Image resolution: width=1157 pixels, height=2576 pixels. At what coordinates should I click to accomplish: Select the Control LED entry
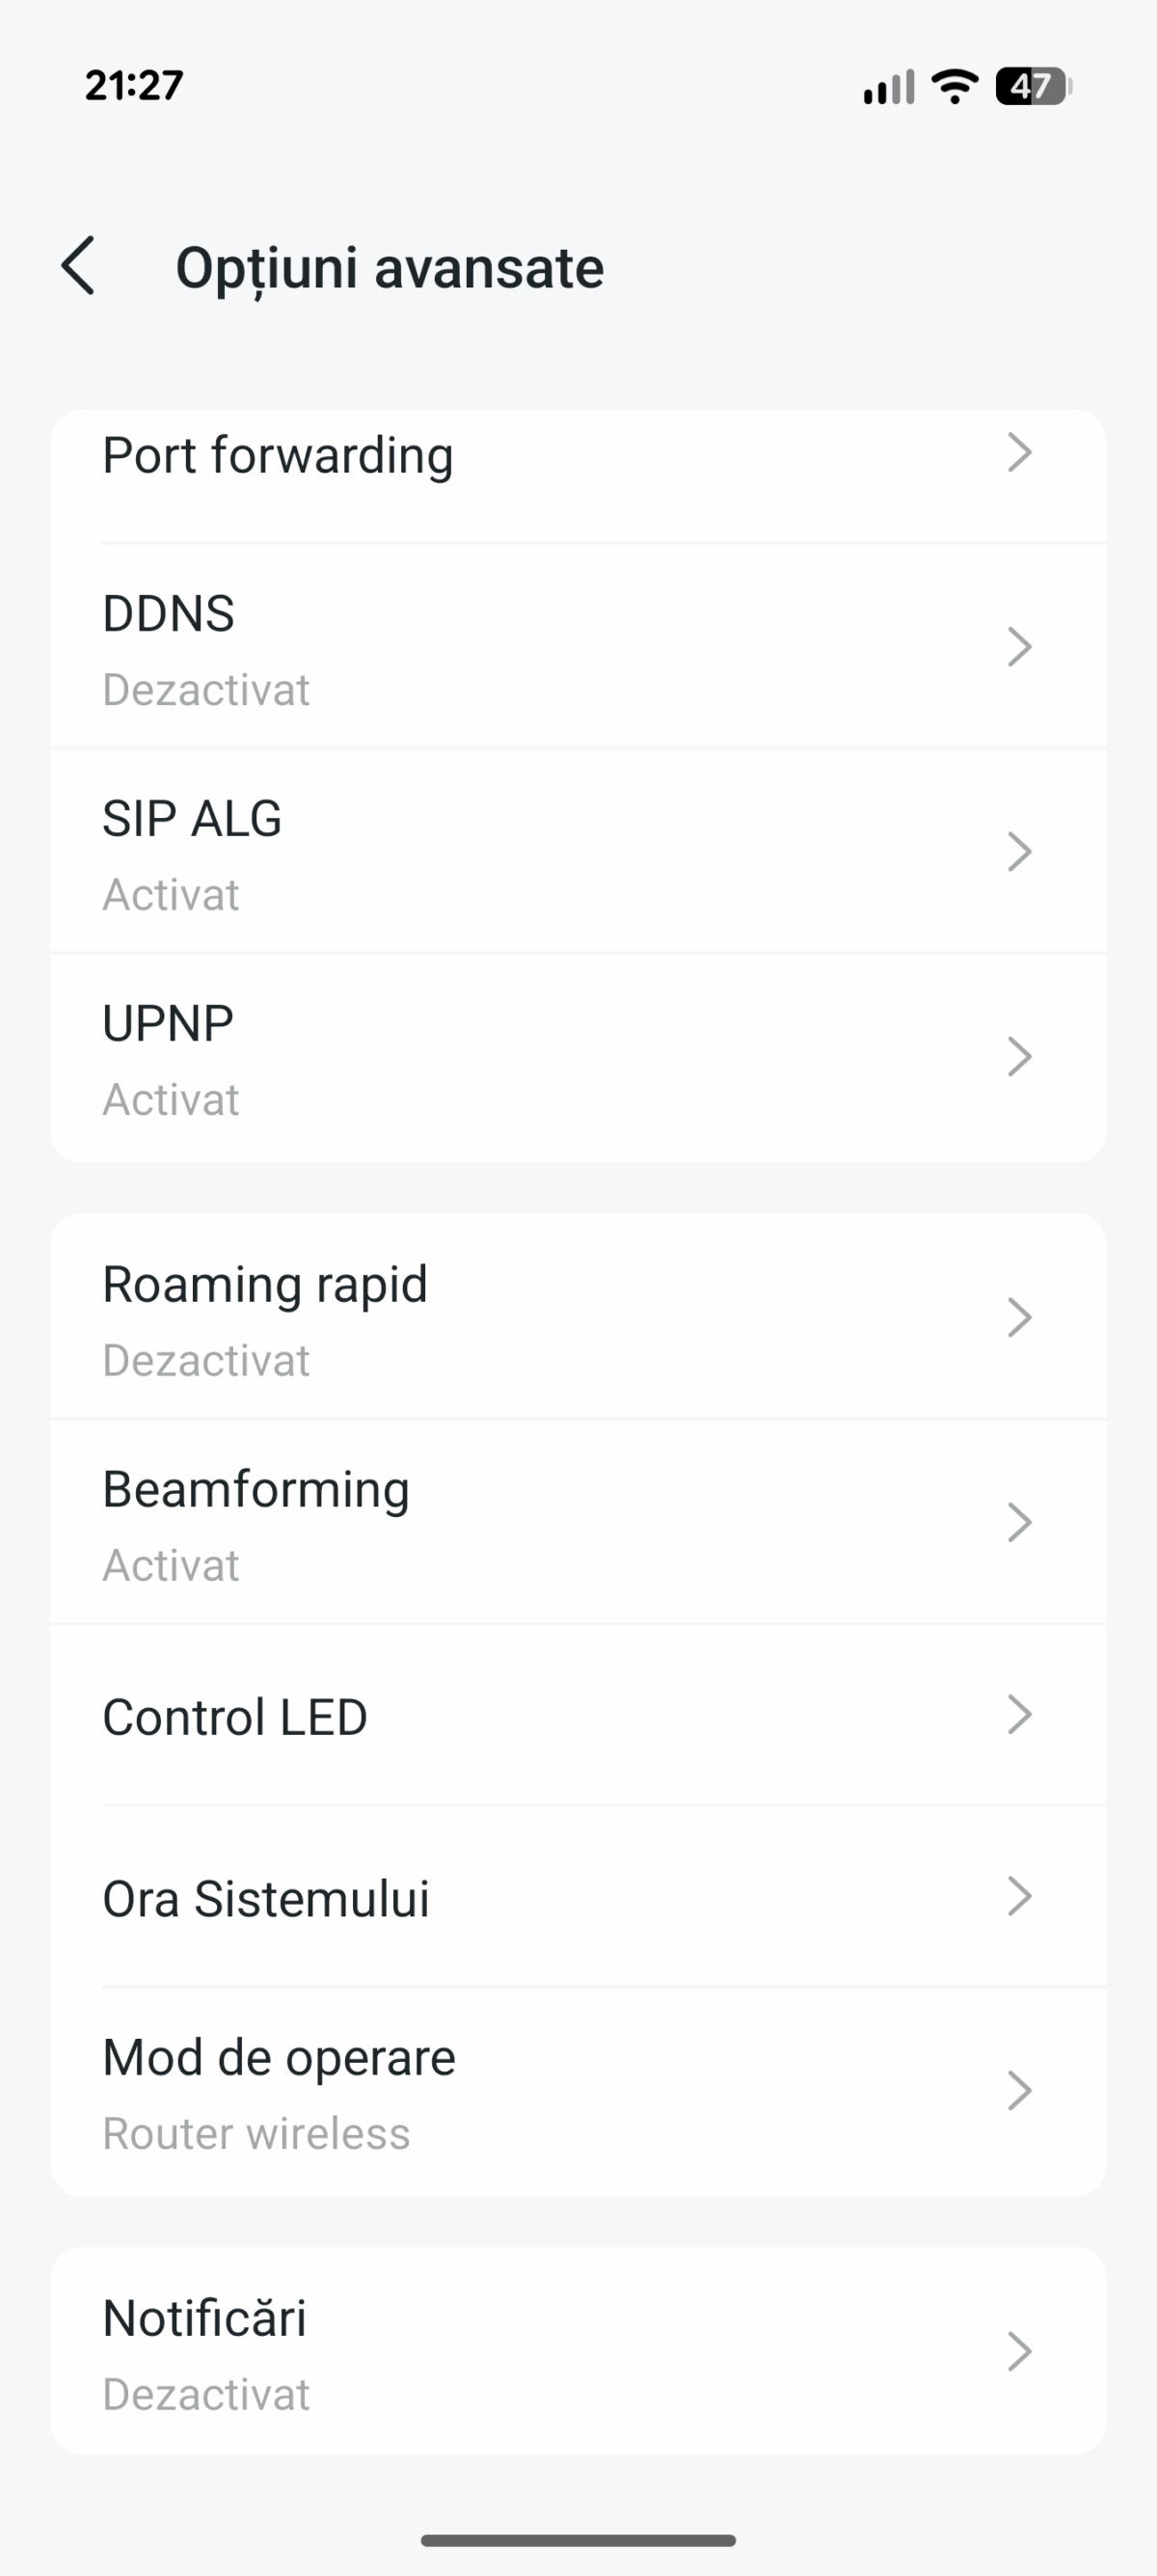pos(235,1717)
